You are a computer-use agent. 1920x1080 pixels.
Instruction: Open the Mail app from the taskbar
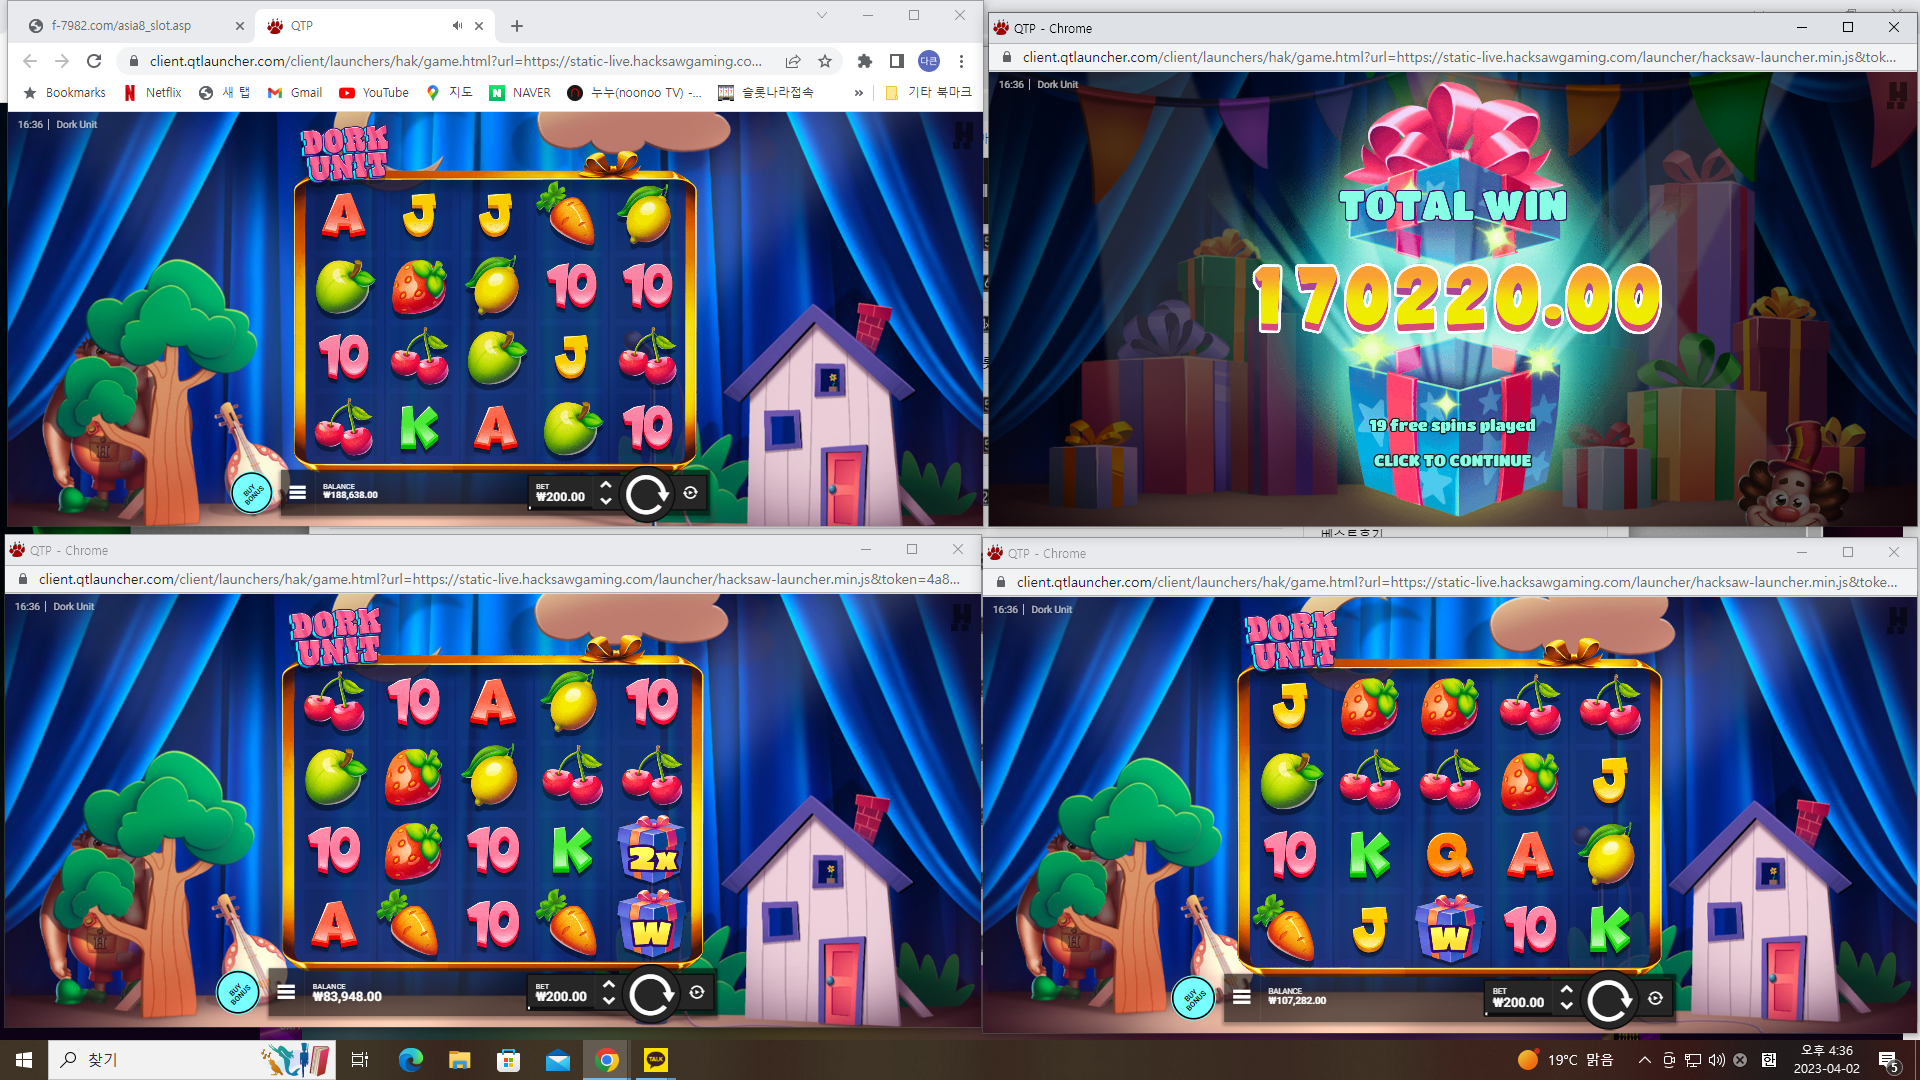click(558, 1060)
